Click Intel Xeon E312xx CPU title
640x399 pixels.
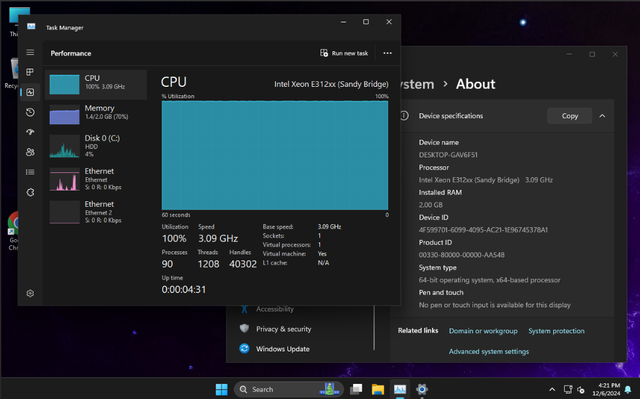click(x=331, y=84)
